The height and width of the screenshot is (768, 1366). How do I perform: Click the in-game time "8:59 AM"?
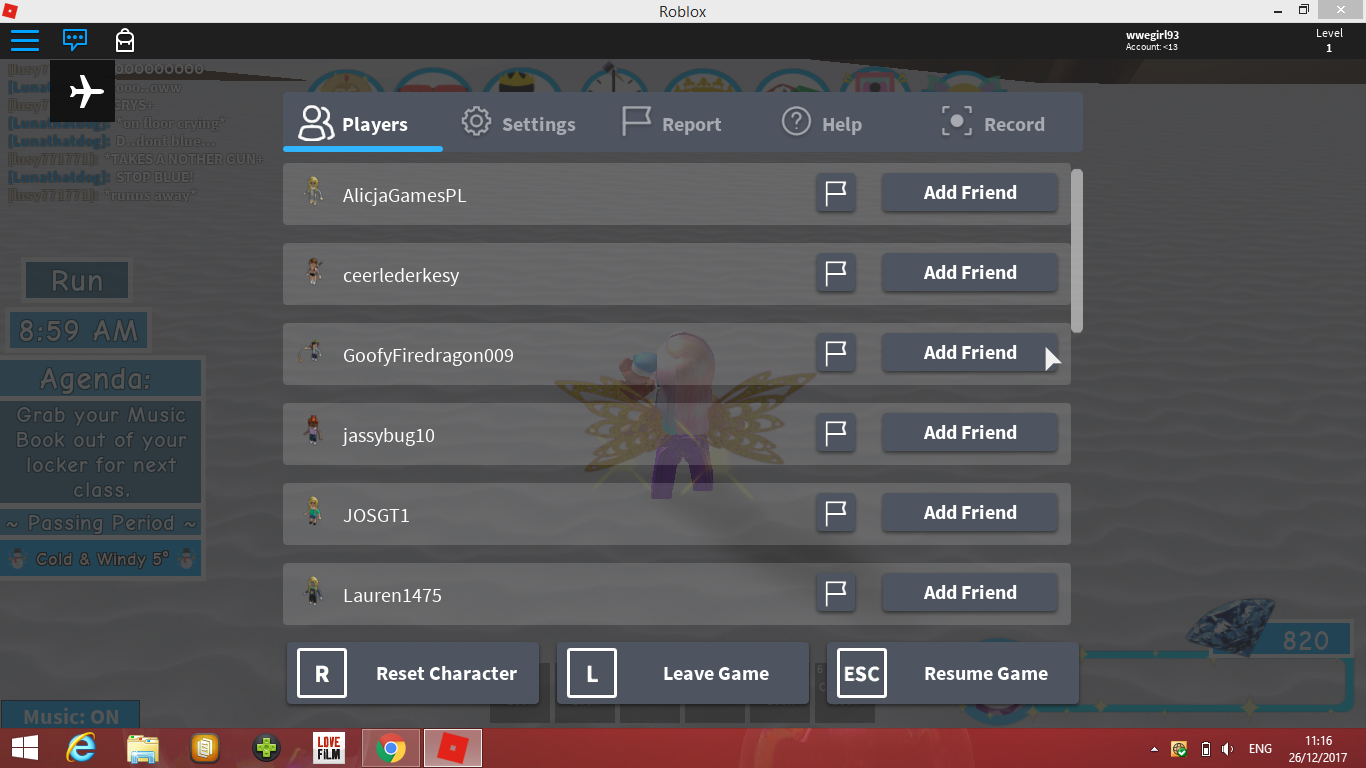(x=78, y=331)
